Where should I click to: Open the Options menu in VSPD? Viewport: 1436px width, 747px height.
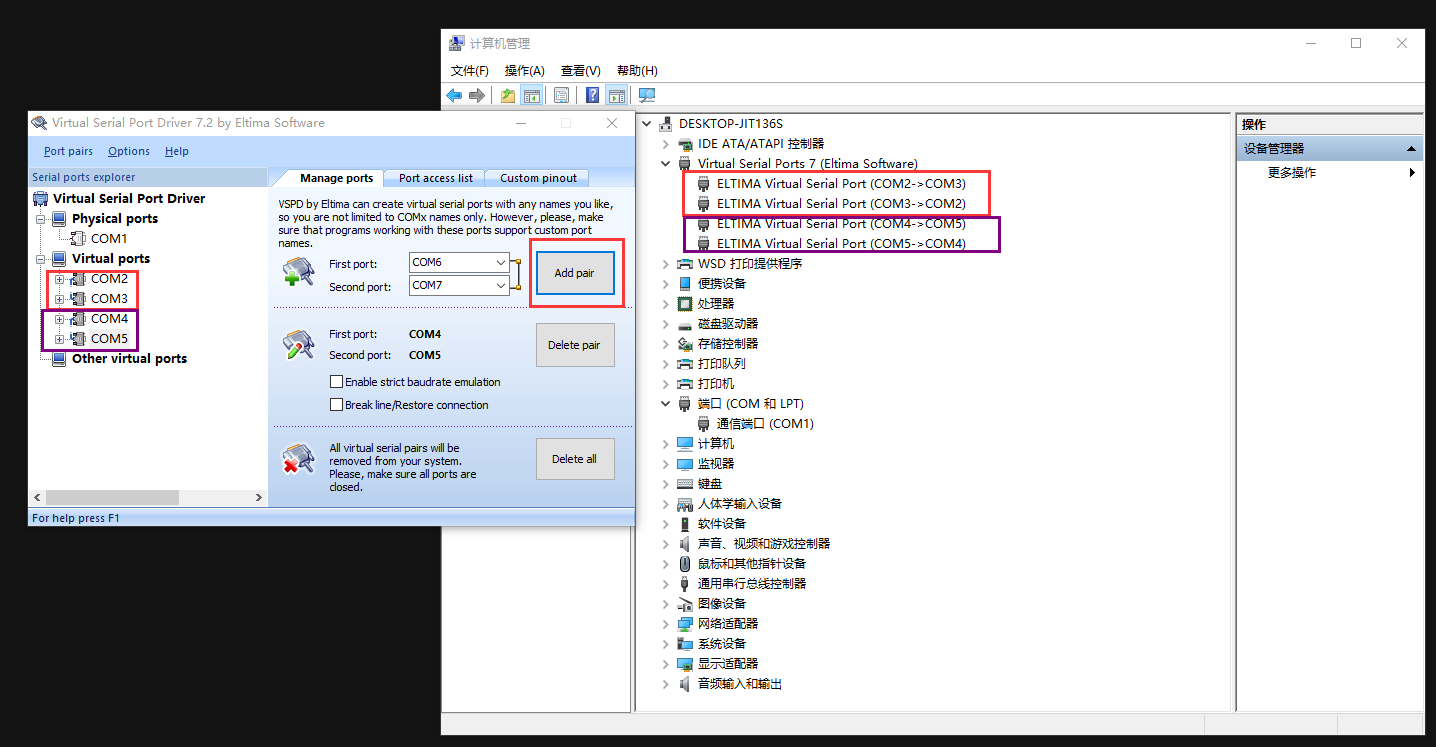point(129,151)
